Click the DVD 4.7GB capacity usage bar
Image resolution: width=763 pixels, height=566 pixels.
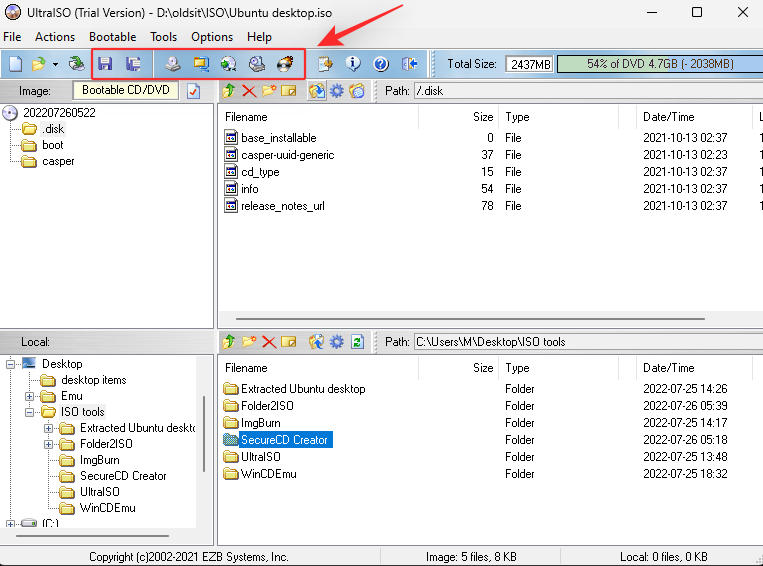[x=660, y=64]
